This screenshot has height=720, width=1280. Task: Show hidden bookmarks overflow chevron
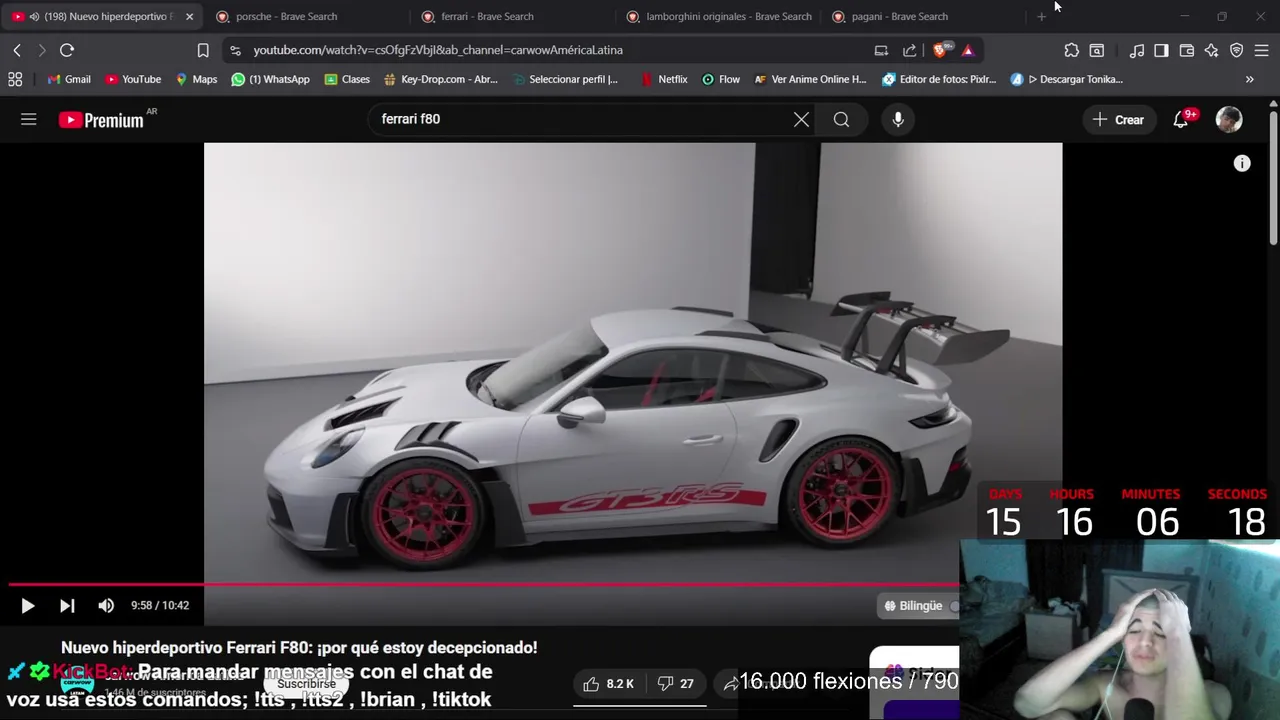point(1249,79)
